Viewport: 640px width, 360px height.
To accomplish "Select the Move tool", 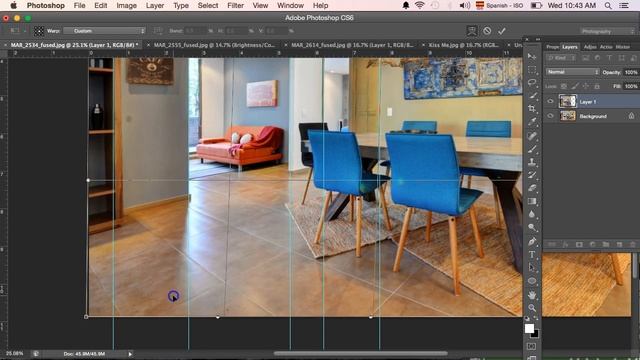I will (x=532, y=56).
